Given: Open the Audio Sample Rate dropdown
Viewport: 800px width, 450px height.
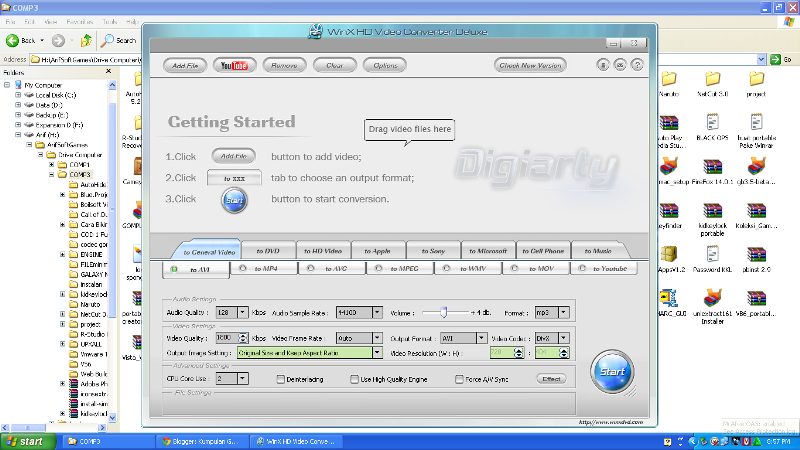Looking at the screenshot, I should (377, 312).
